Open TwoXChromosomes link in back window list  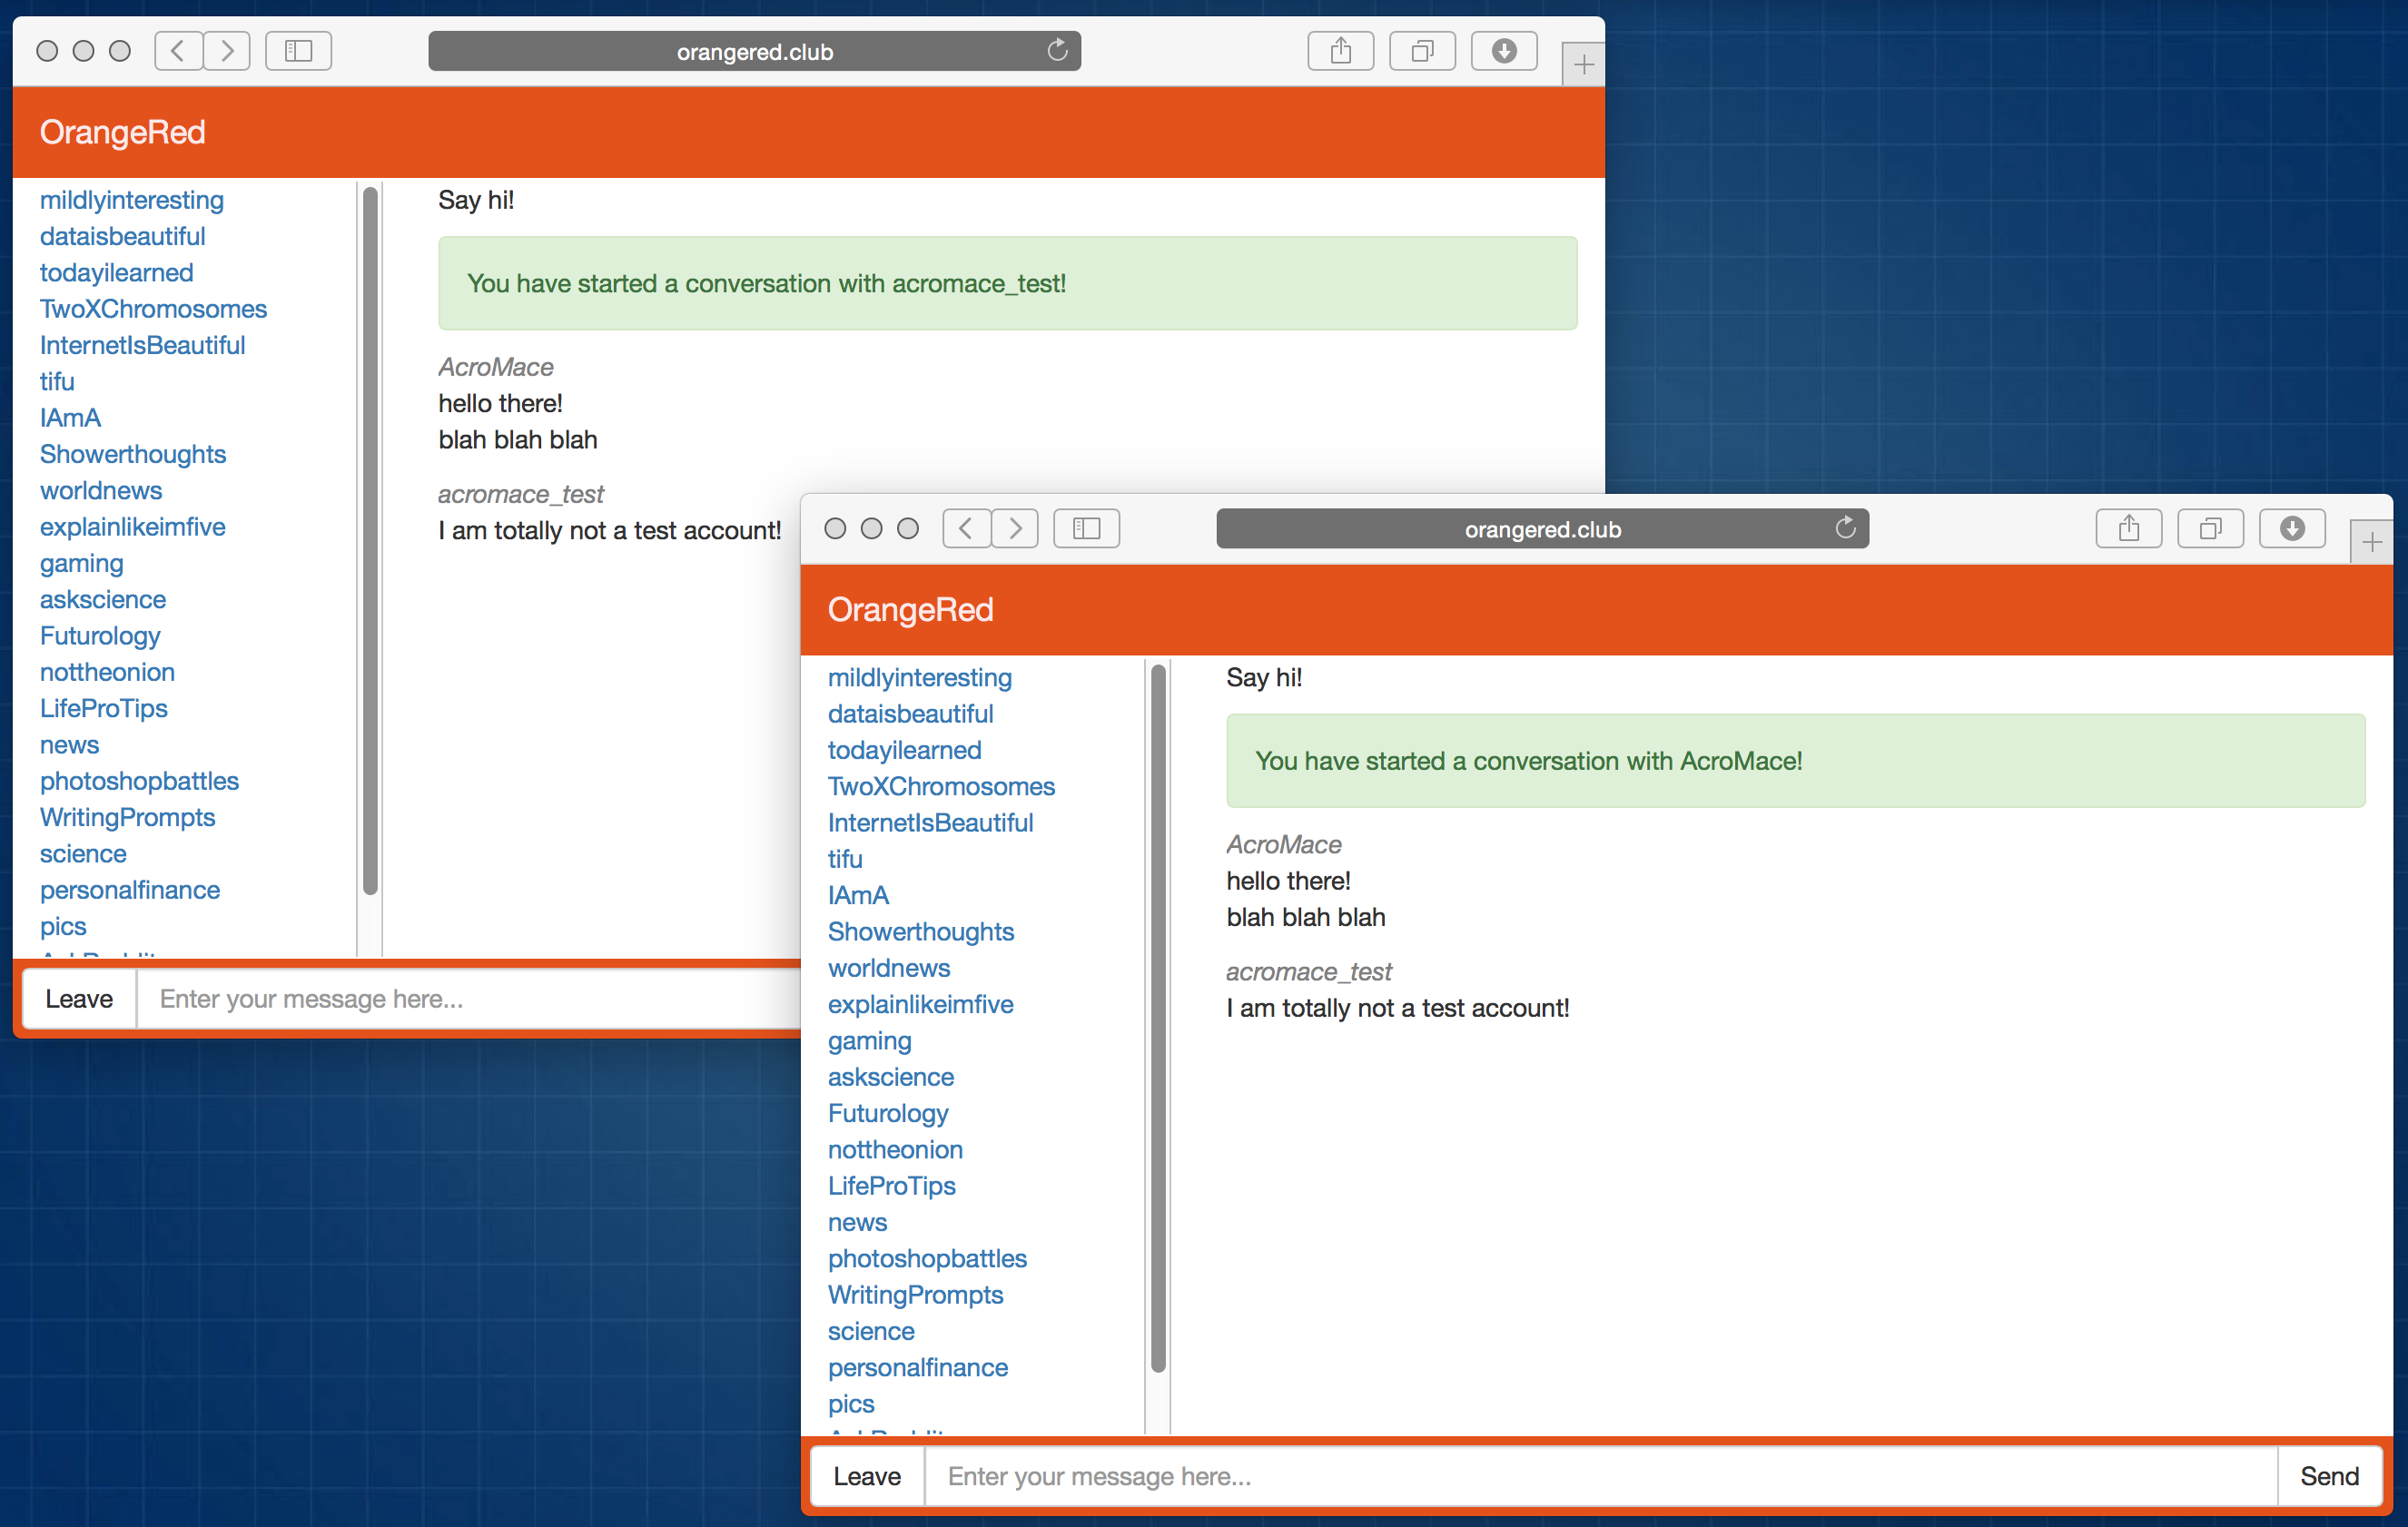click(153, 309)
